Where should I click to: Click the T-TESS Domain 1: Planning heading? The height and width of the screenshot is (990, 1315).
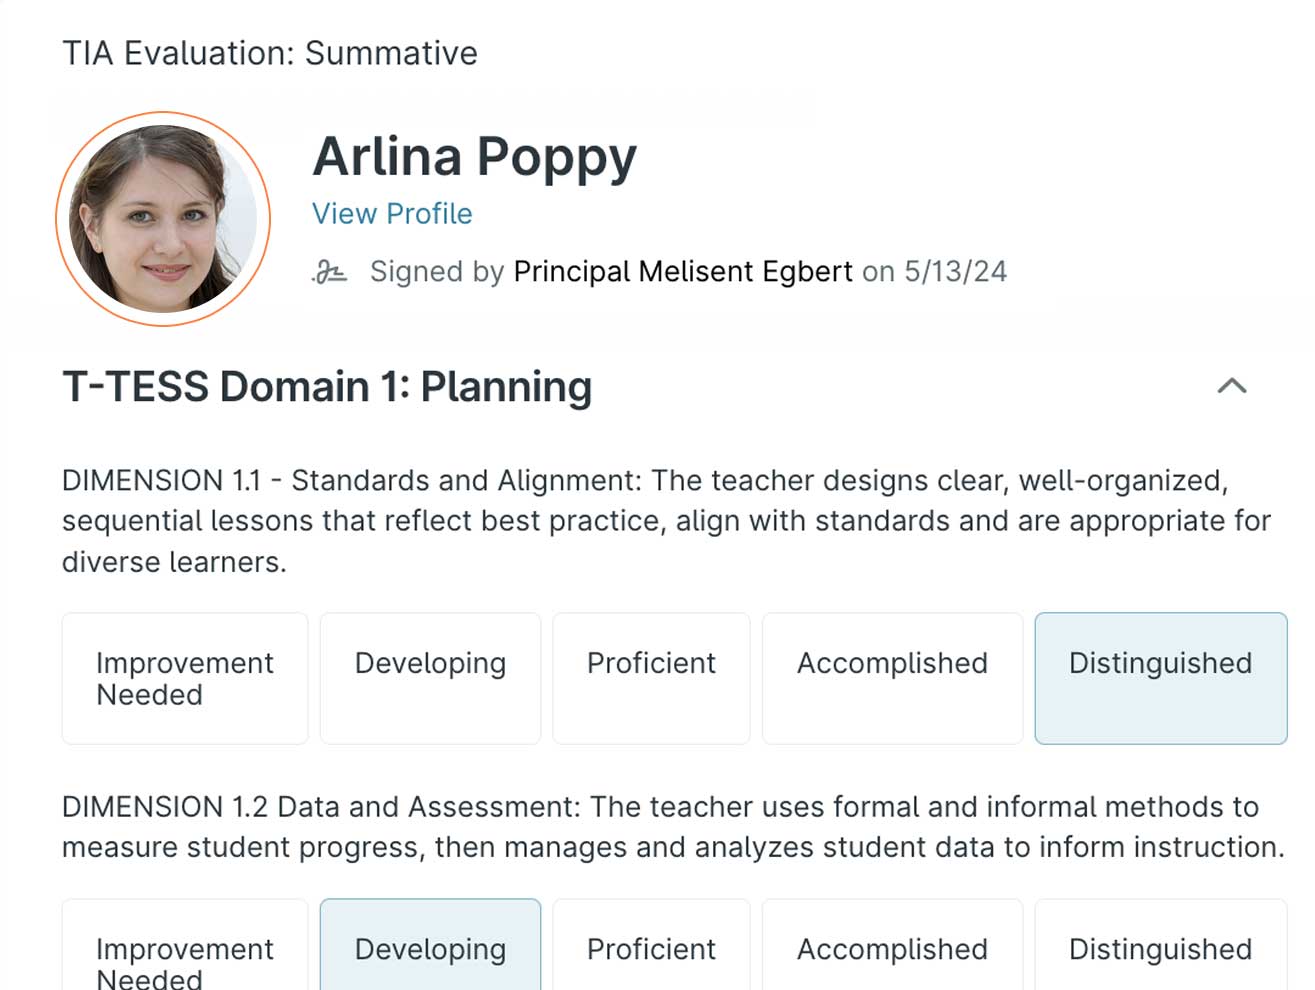(x=327, y=387)
